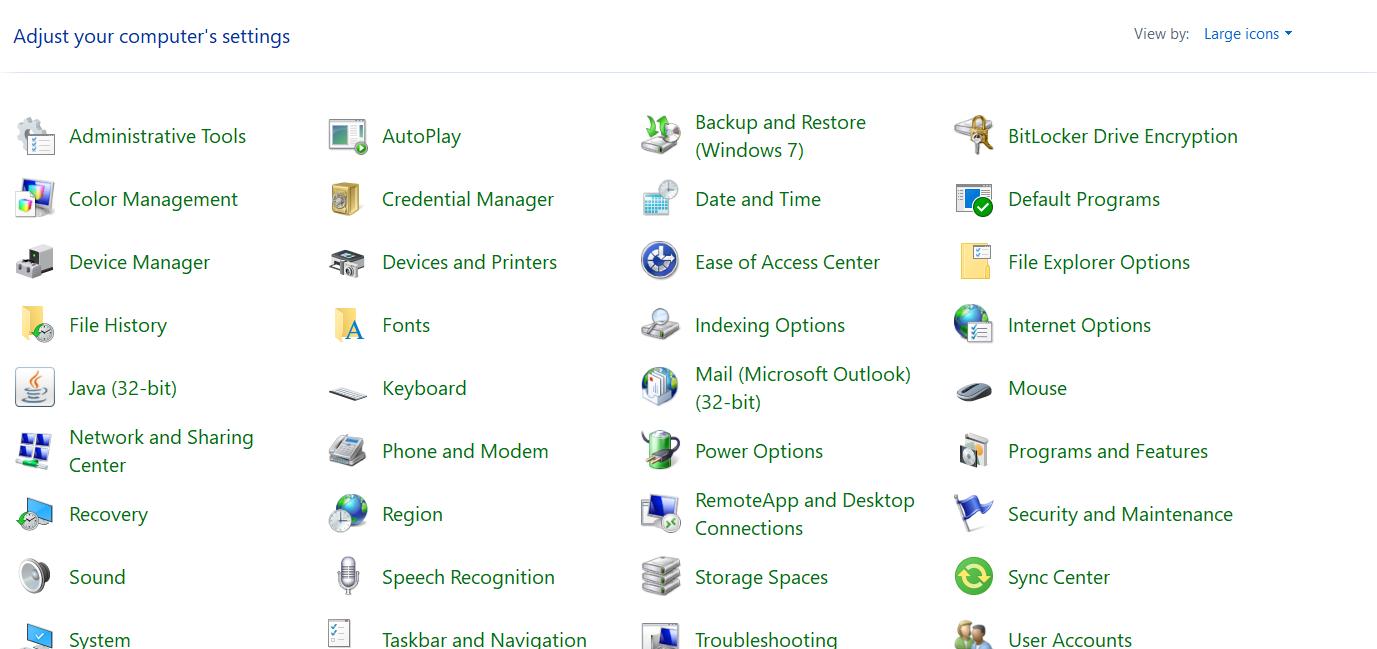The height and width of the screenshot is (649, 1377).
Task: Open the Storage Spaces link
Action: 761,577
